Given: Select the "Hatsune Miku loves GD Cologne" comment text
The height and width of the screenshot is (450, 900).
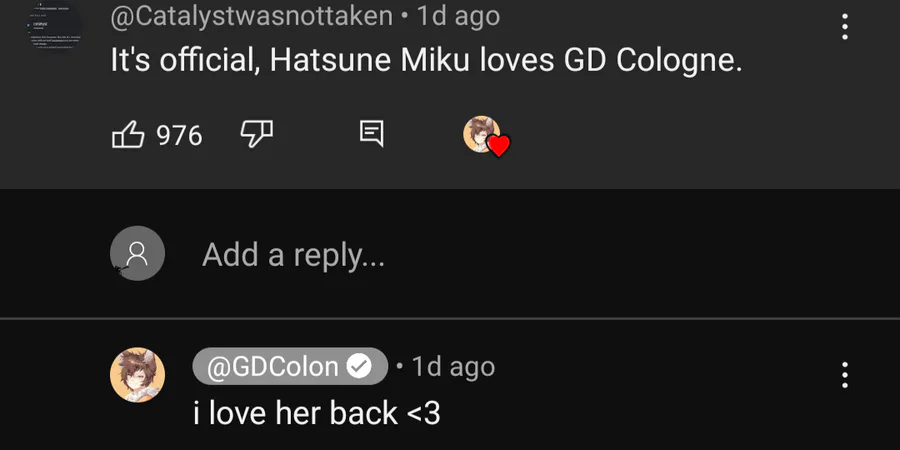Looking at the screenshot, I should coord(506,61).
